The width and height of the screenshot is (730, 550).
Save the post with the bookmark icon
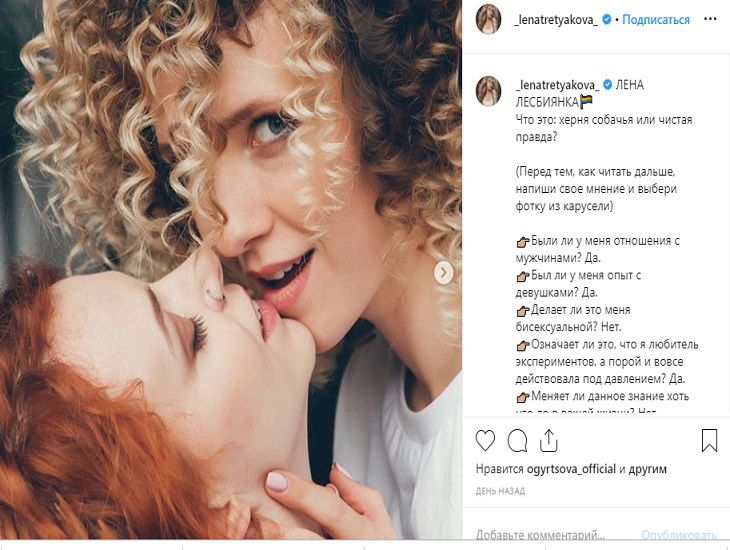point(708,440)
